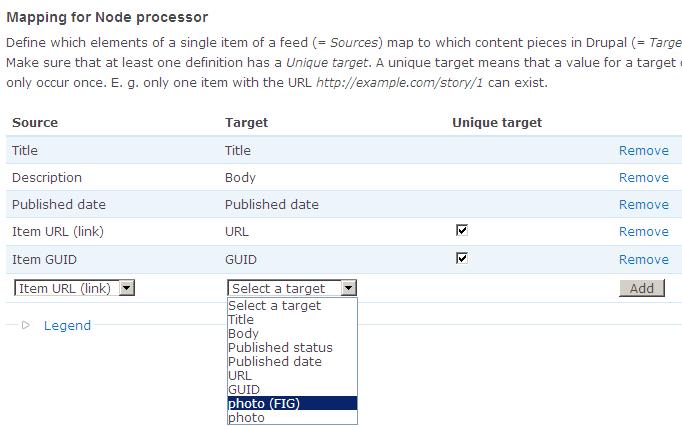The image size is (682, 427).
Task: Open the Select a target dropdown
Action: 291,288
